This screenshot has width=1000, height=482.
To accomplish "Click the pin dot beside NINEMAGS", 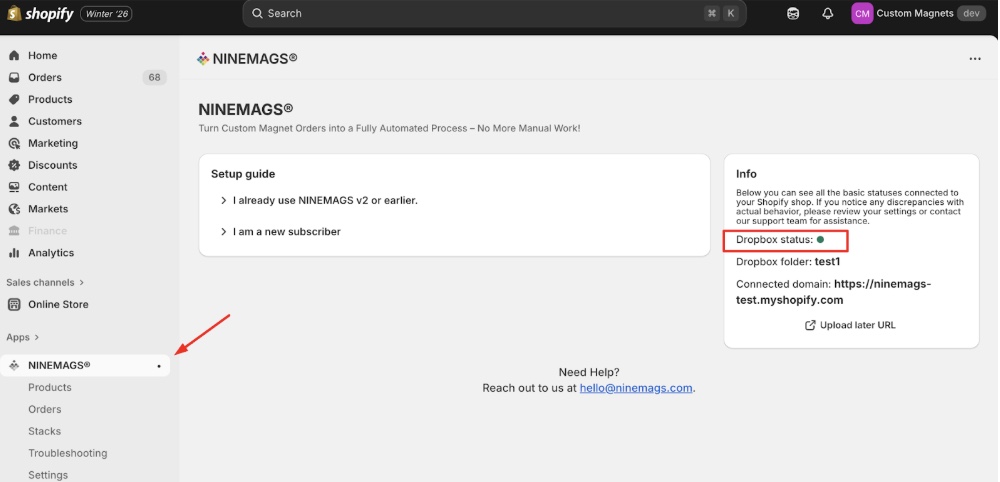I will pos(159,366).
